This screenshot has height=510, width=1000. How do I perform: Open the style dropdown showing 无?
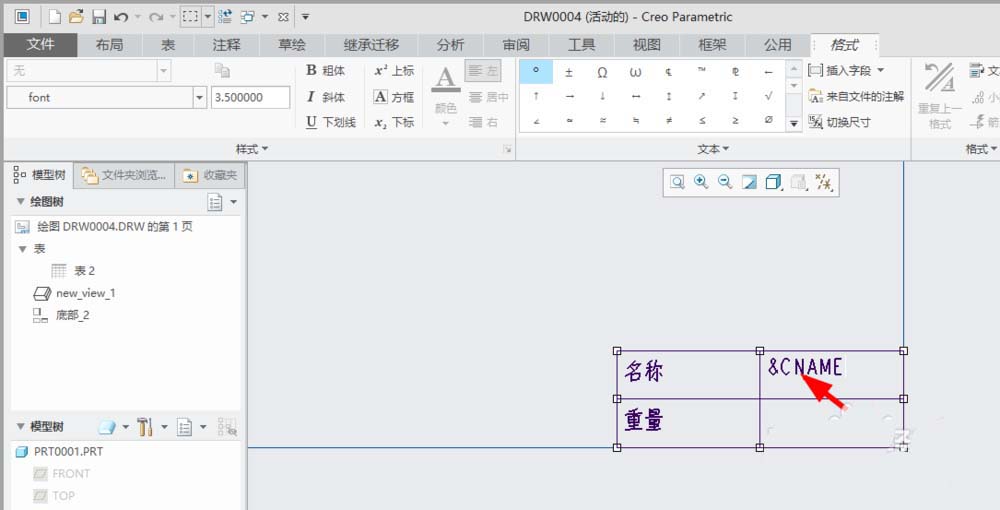[163, 70]
